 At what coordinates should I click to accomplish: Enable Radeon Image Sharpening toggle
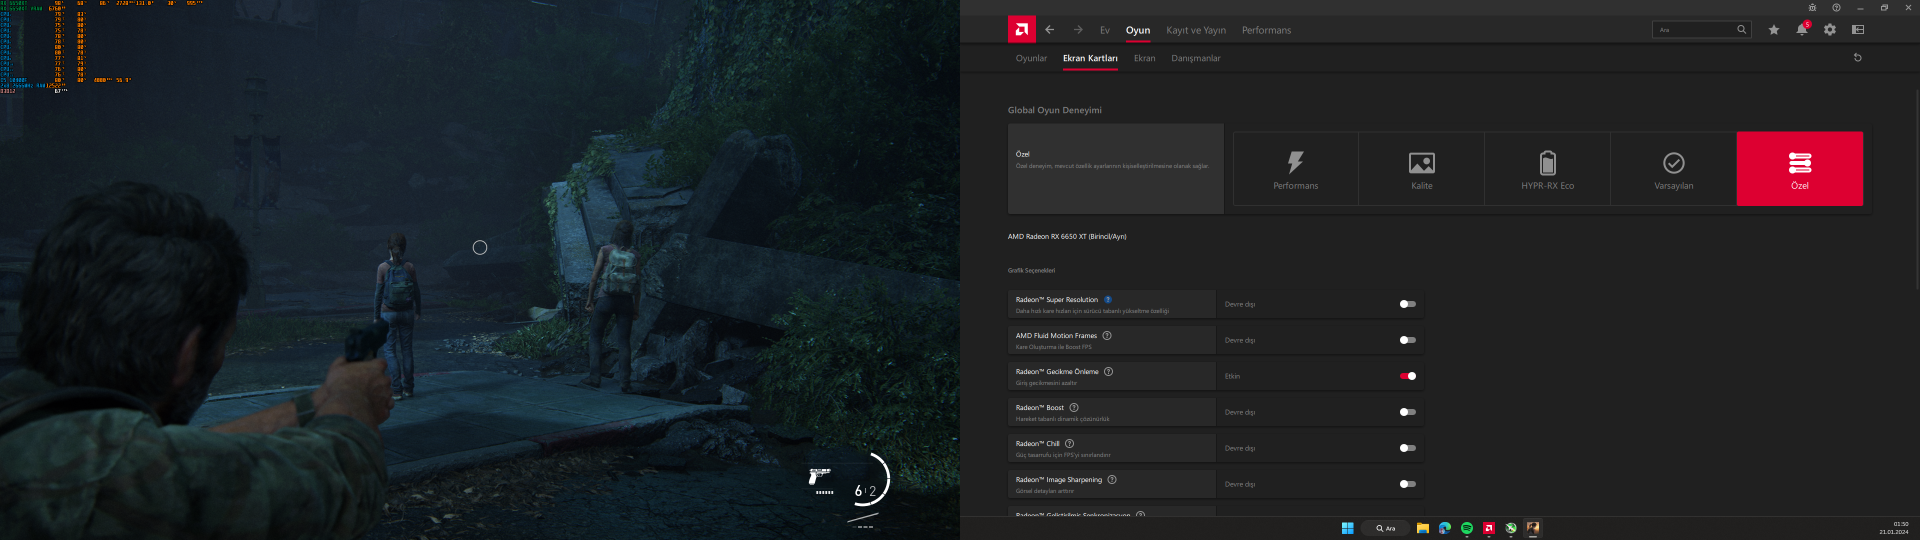point(1408,484)
